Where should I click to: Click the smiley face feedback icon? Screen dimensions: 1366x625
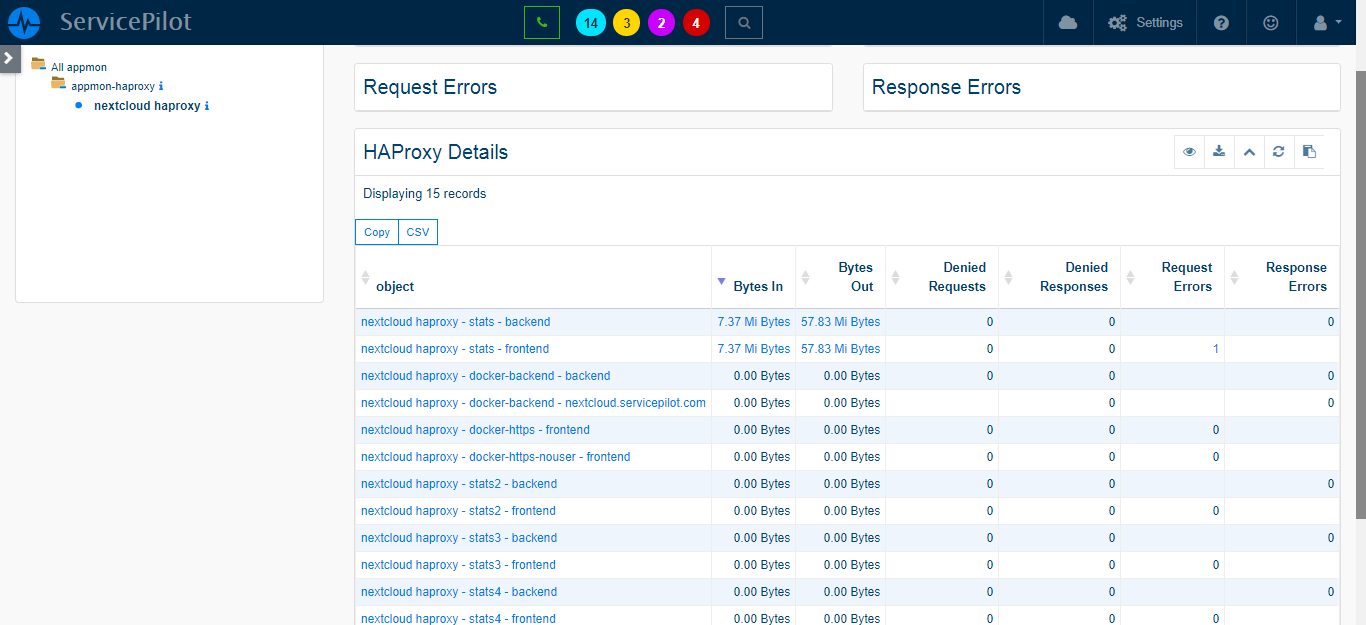tap(1271, 22)
